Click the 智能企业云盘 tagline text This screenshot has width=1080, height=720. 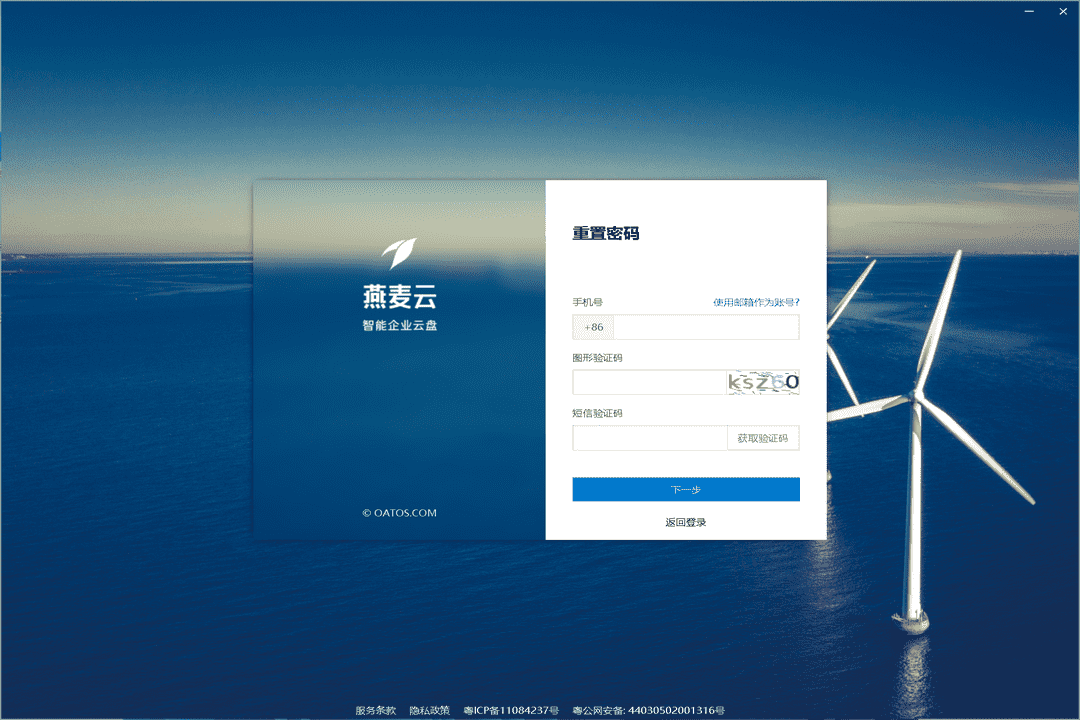pyautogui.click(x=399, y=322)
